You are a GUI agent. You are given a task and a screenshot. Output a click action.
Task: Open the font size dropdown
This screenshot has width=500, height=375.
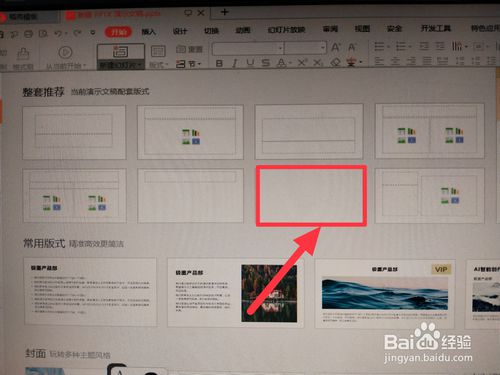(x=305, y=48)
